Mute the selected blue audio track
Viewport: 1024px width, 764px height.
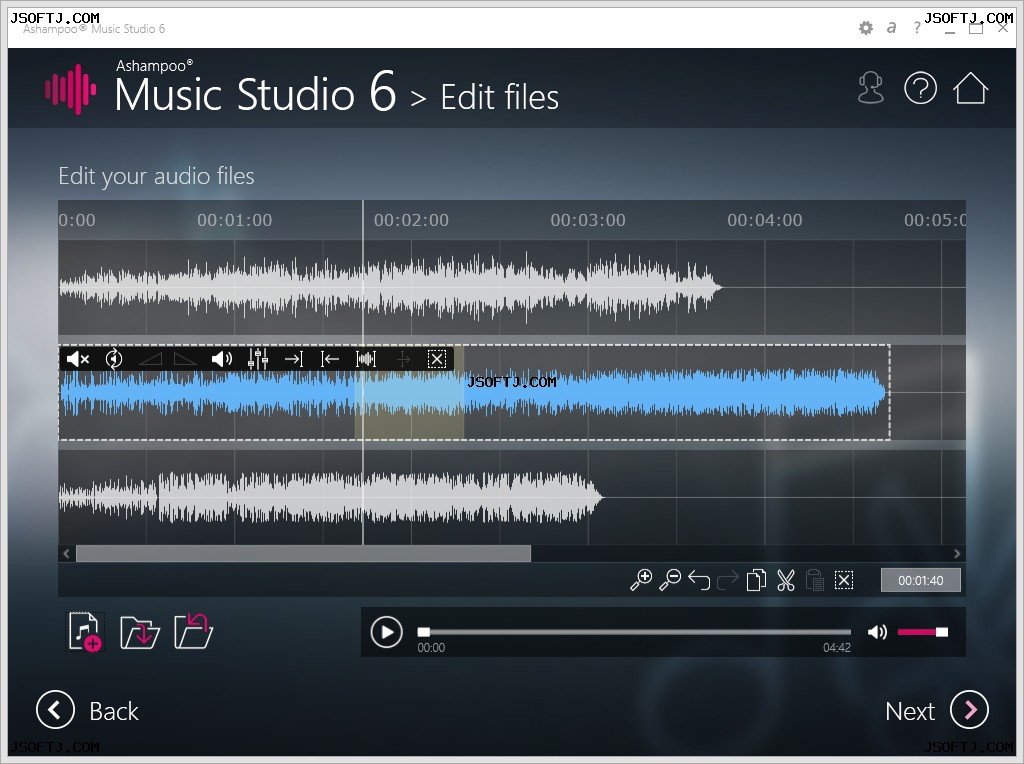click(x=78, y=358)
